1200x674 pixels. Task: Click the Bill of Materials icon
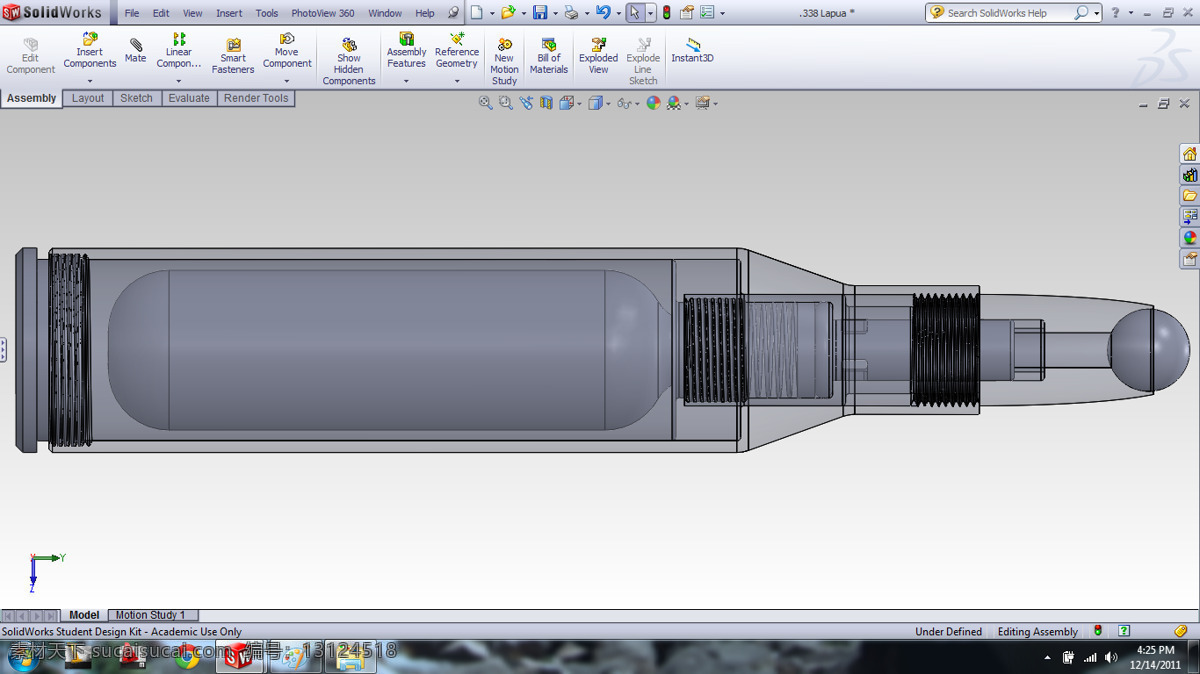click(549, 57)
